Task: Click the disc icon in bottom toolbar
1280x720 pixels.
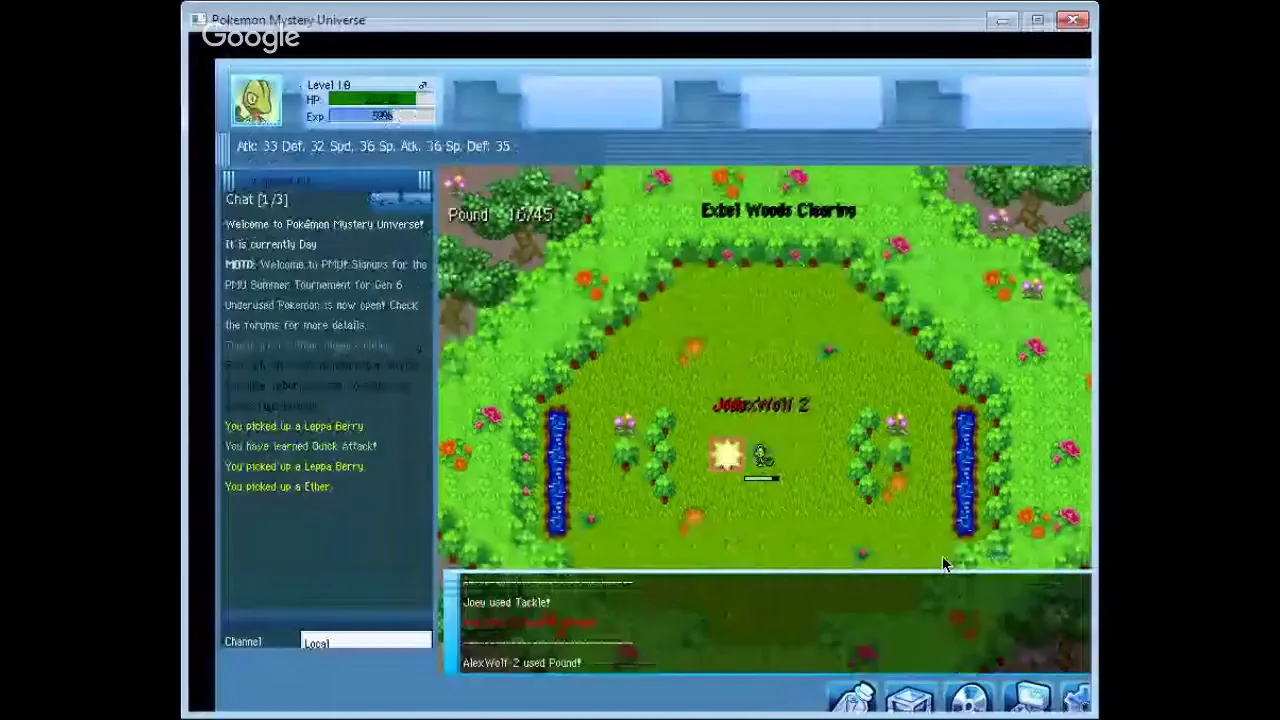Action: click(x=969, y=697)
